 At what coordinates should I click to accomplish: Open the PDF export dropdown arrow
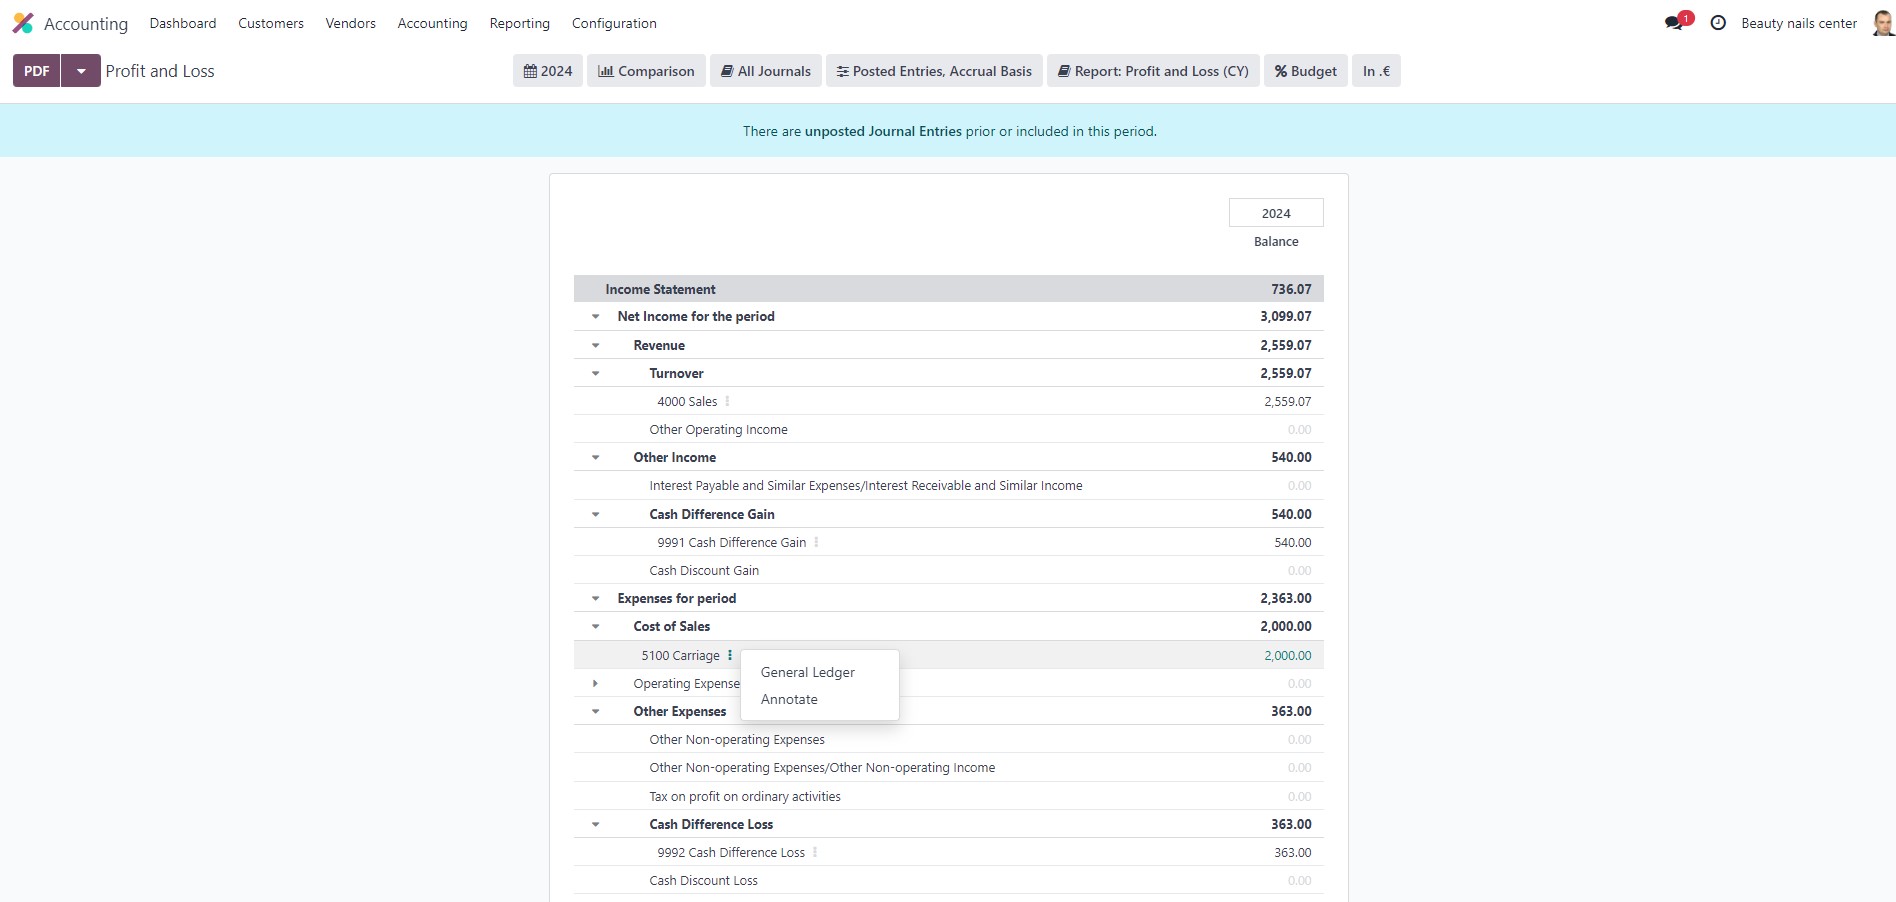(x=81, y=71)
